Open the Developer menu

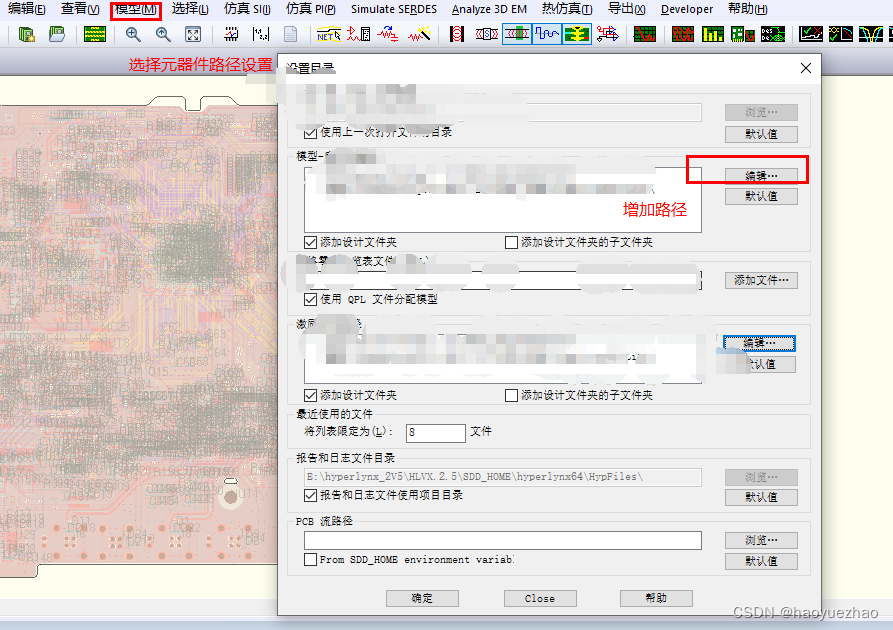tap(687, 9)
